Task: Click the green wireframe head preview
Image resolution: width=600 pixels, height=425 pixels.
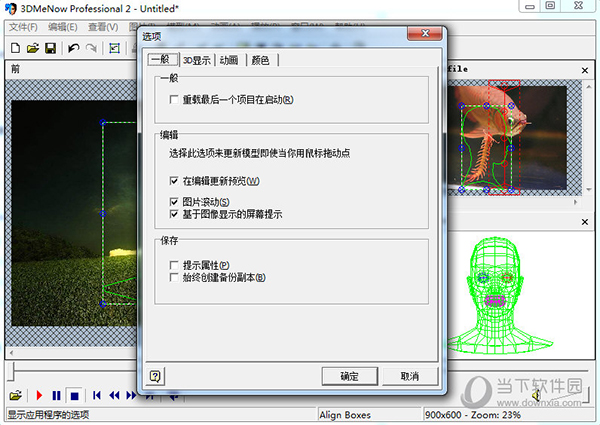Action: click(x=500, y=295)
